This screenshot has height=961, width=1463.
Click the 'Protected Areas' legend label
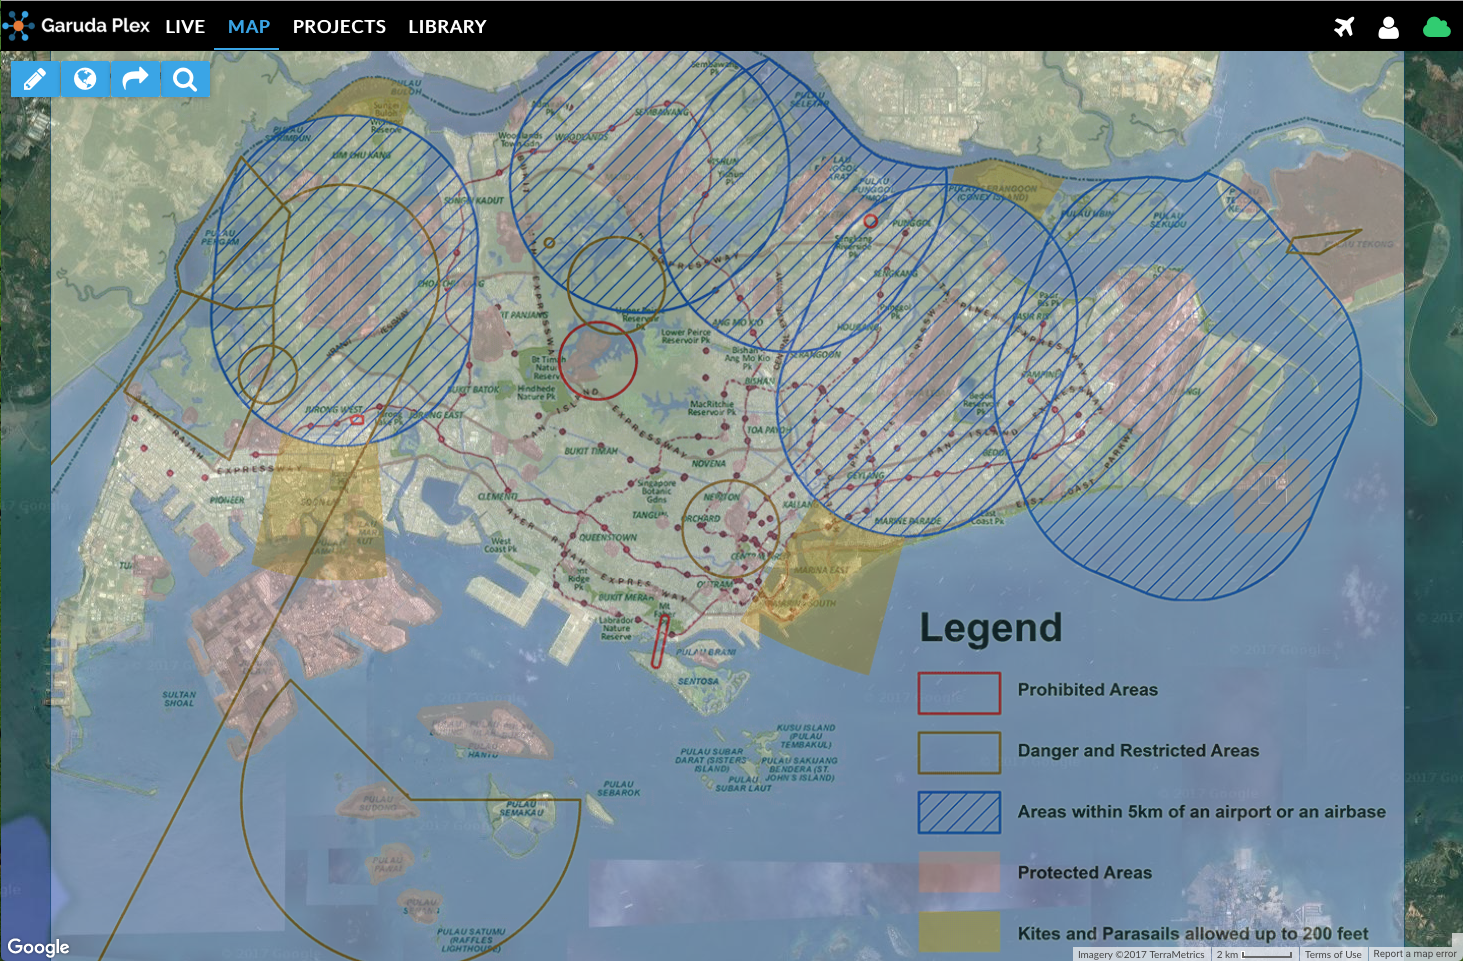coord(1084,873)
